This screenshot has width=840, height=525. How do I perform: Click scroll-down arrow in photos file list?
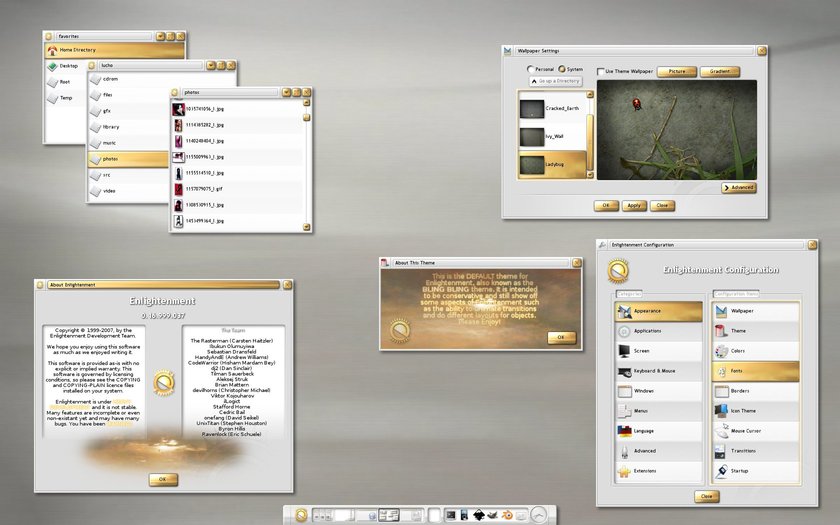(x=306, y=227)
